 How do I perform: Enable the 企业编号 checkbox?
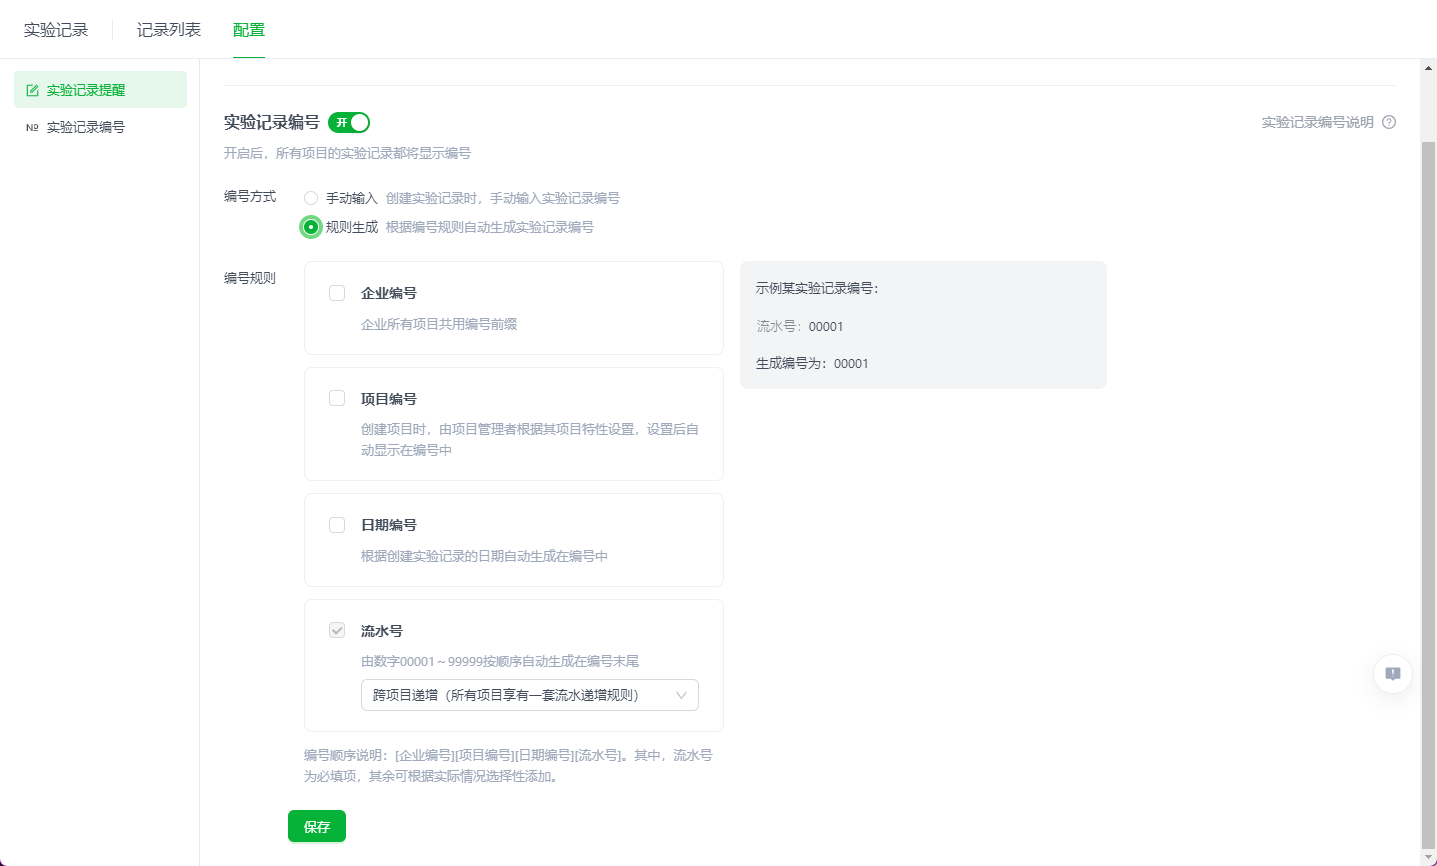(337, 292)
